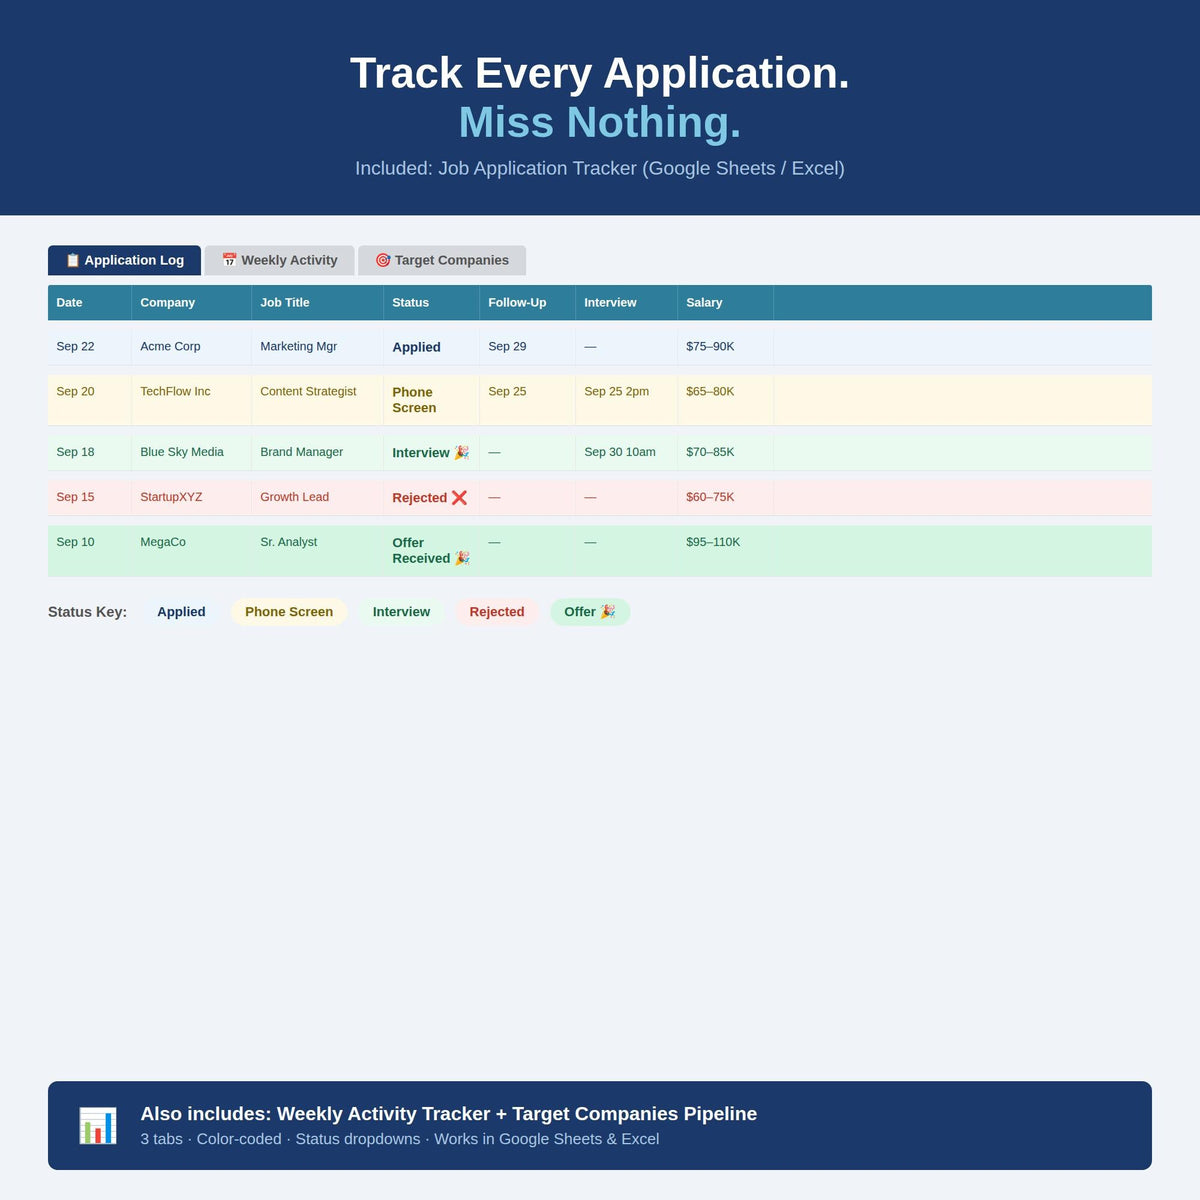Open the Interview status cell for Blue Sky Media
Viewport: 1200px width, 1200px height.
[432, 452]
